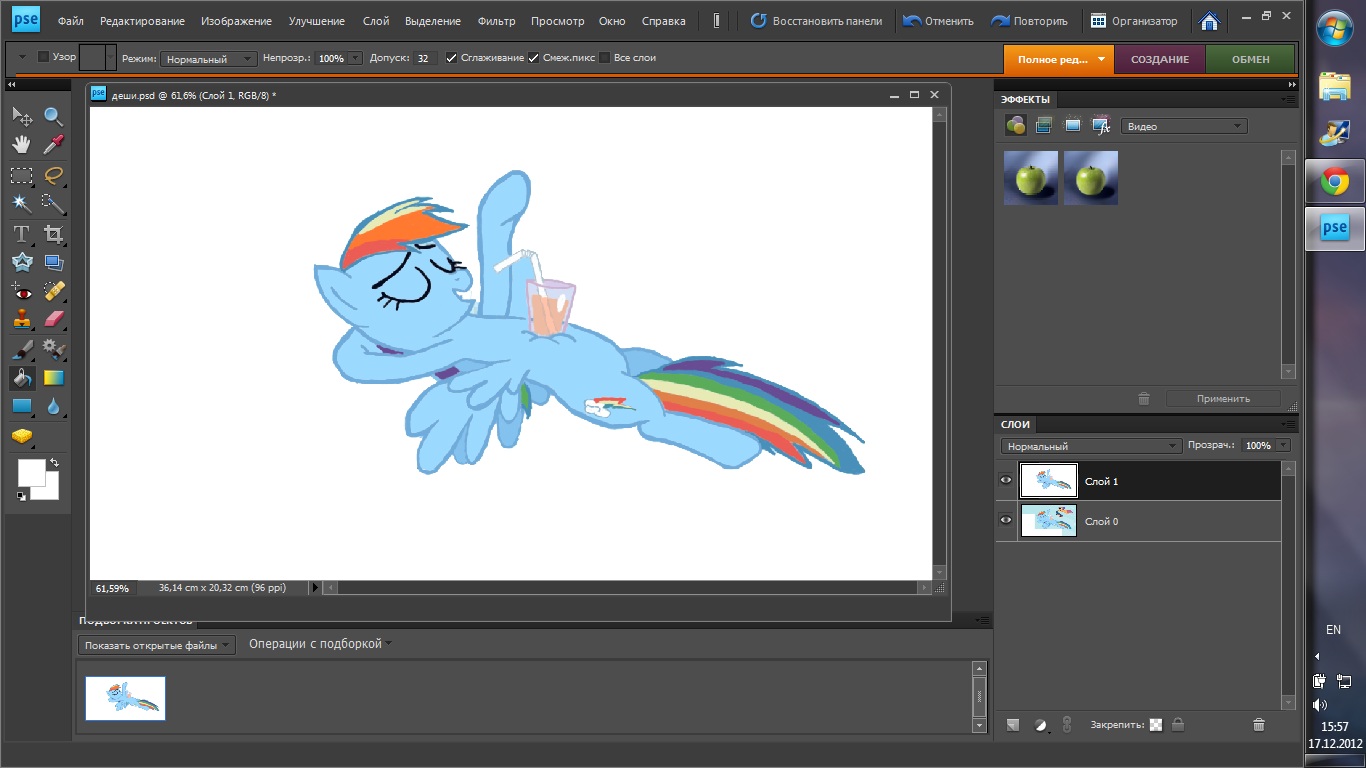The image size is (1366, 768).
Task: Click the Восстановить панели button
Action: (x=816, y=21)
